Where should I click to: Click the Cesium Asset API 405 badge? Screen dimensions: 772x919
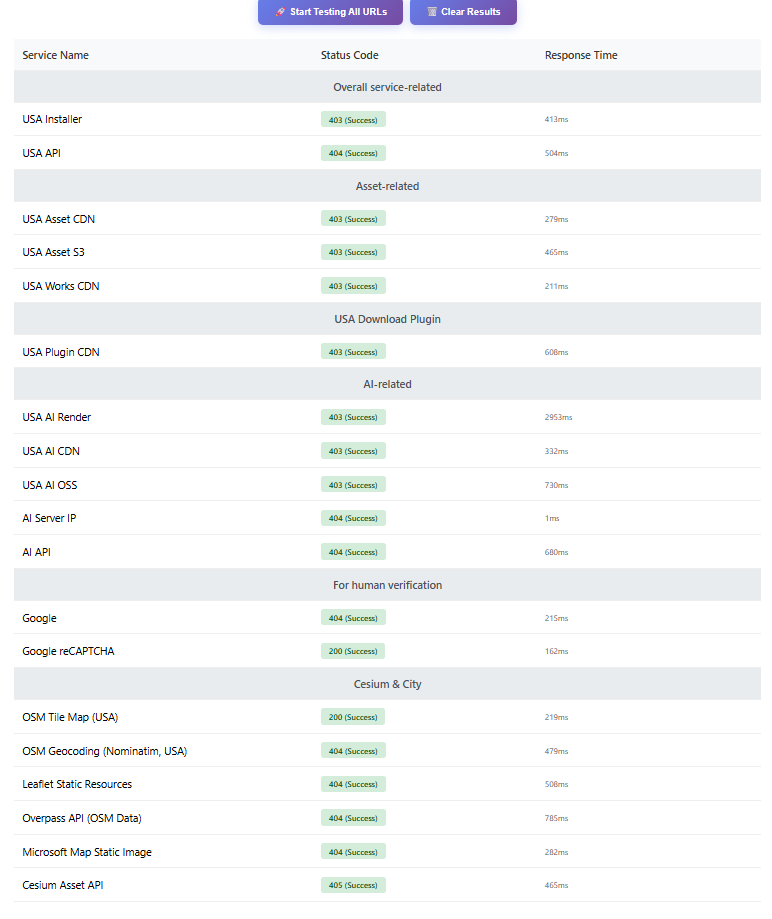(x=353, y=885)
